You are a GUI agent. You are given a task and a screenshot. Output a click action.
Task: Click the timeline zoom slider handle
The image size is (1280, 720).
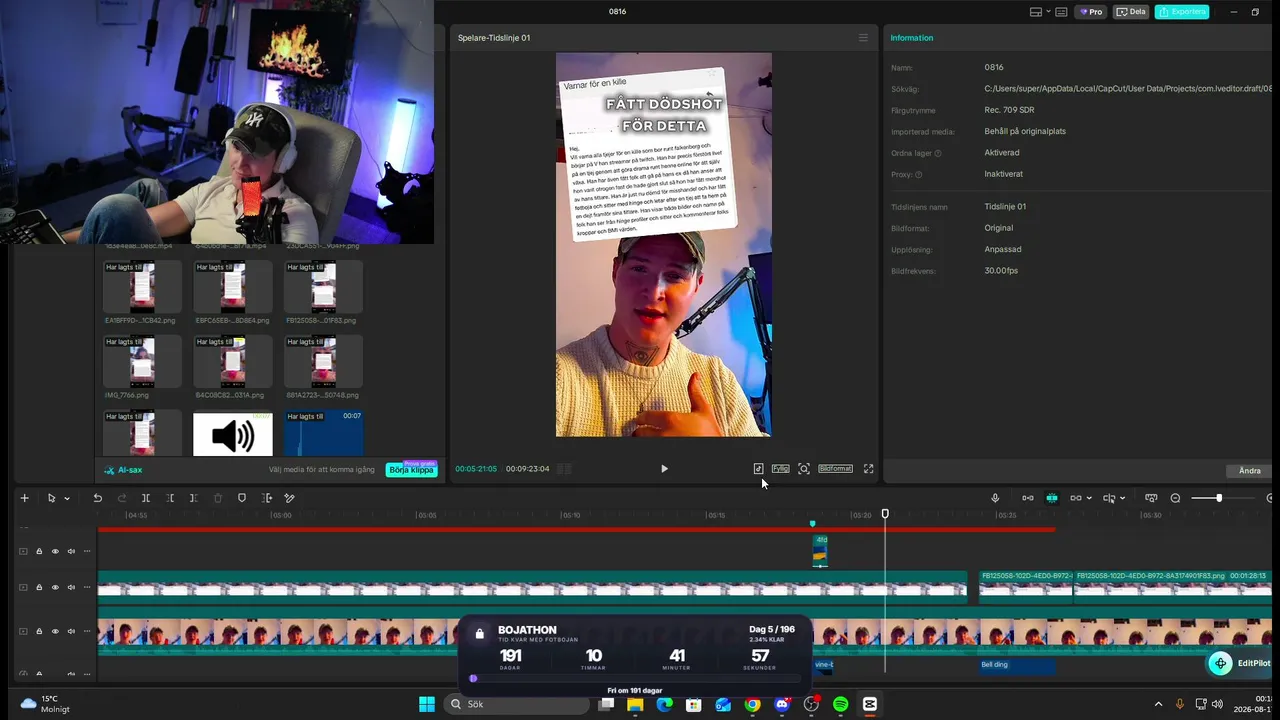pos(1219,498)
